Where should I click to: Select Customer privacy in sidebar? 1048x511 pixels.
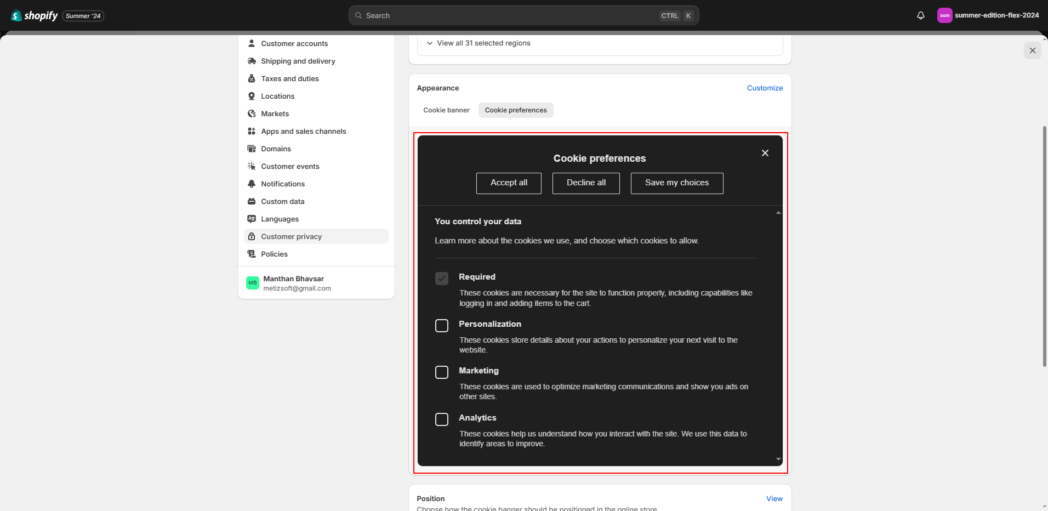[x=316, y=236]
